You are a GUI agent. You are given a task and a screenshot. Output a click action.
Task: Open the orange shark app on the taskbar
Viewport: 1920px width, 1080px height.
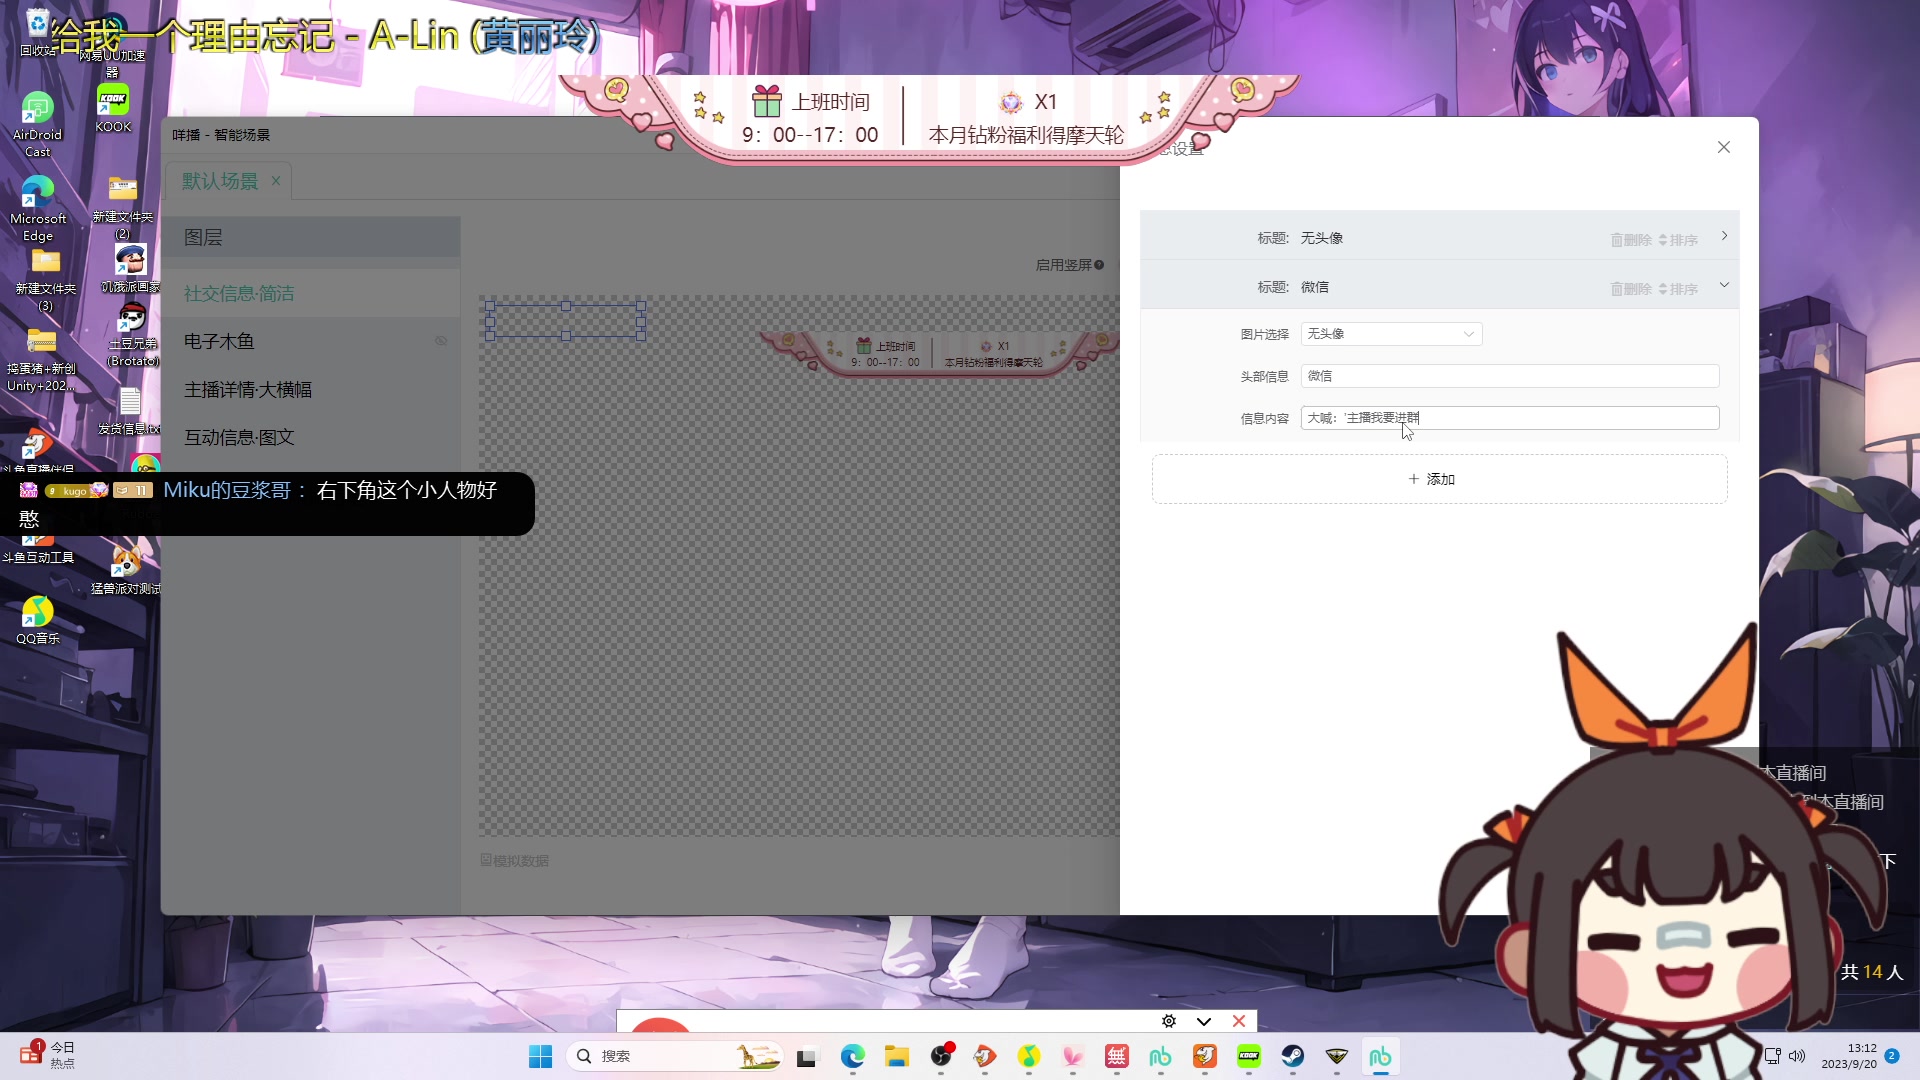(x=1205, y=1056)
